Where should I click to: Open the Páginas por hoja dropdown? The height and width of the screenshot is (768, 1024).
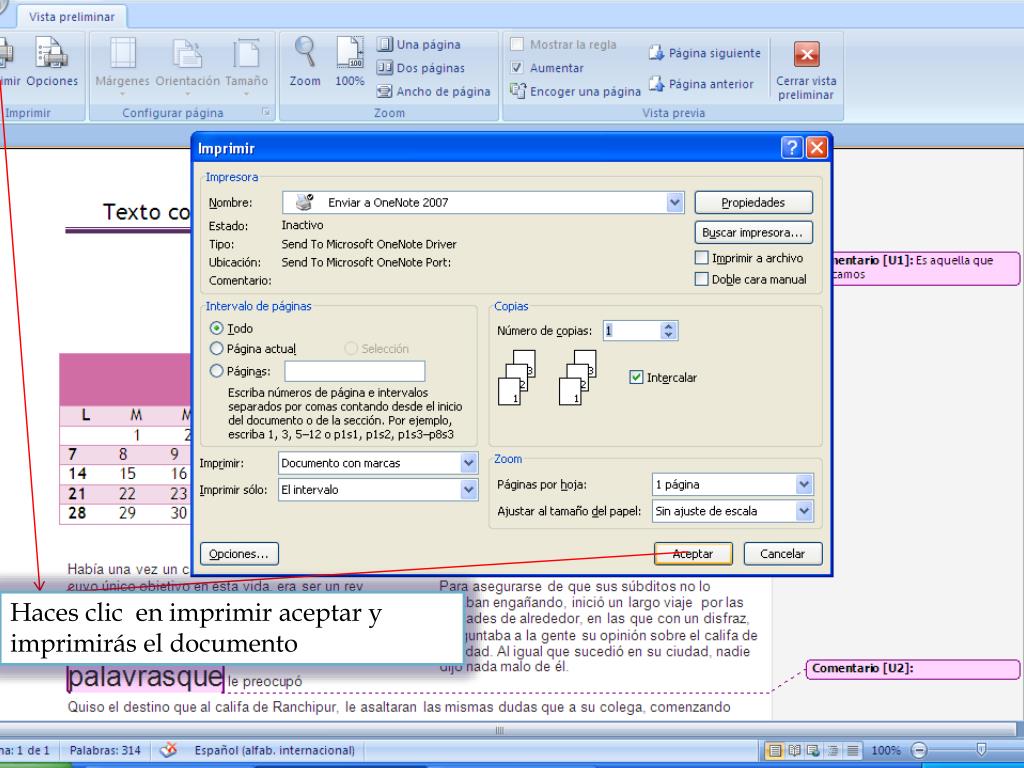coord(804,485)
